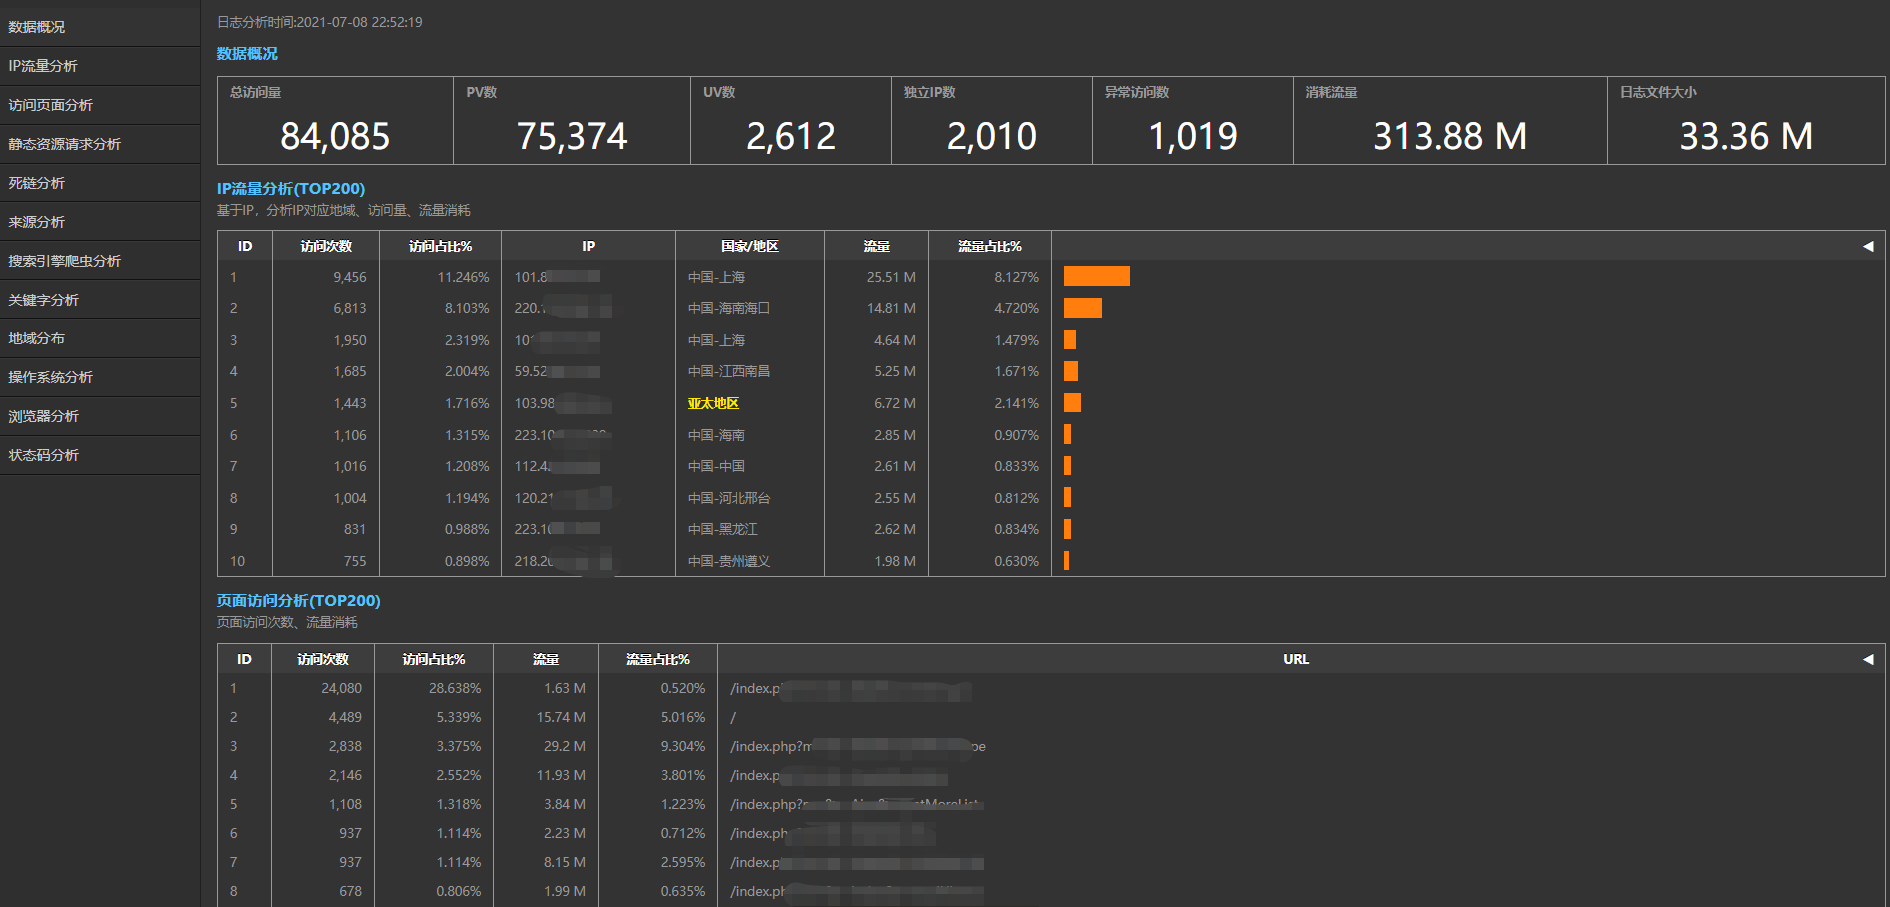
Task: Click the 24,080 page visit count
Action: (342, 688)
